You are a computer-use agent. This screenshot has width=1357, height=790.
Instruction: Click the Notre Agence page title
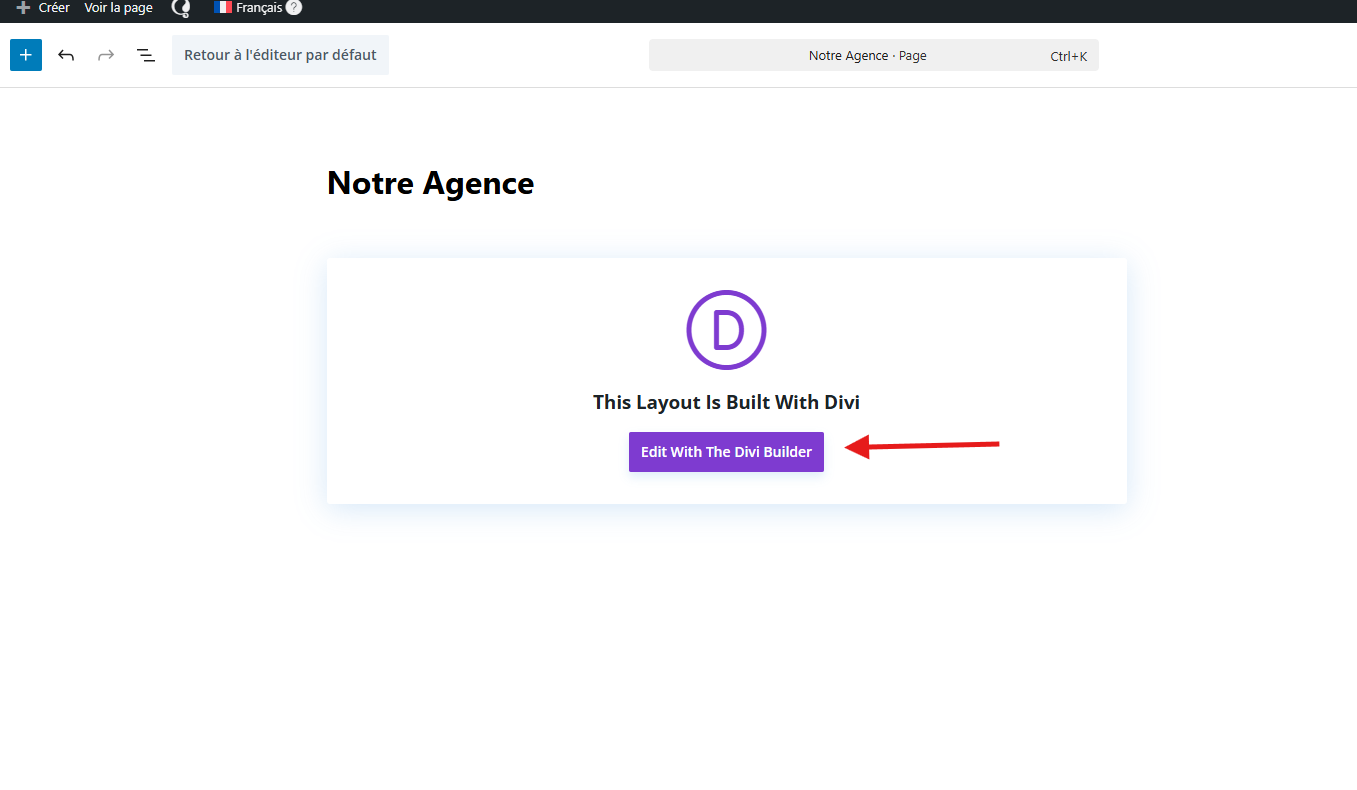pyautogui.click(x=430, y=184)
